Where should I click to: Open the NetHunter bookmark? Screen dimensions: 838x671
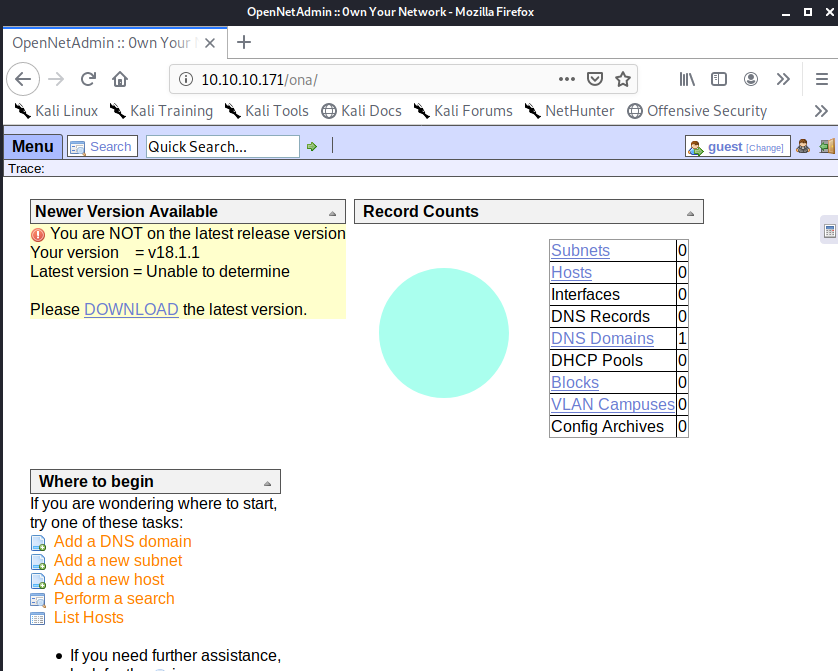point(569,111)
